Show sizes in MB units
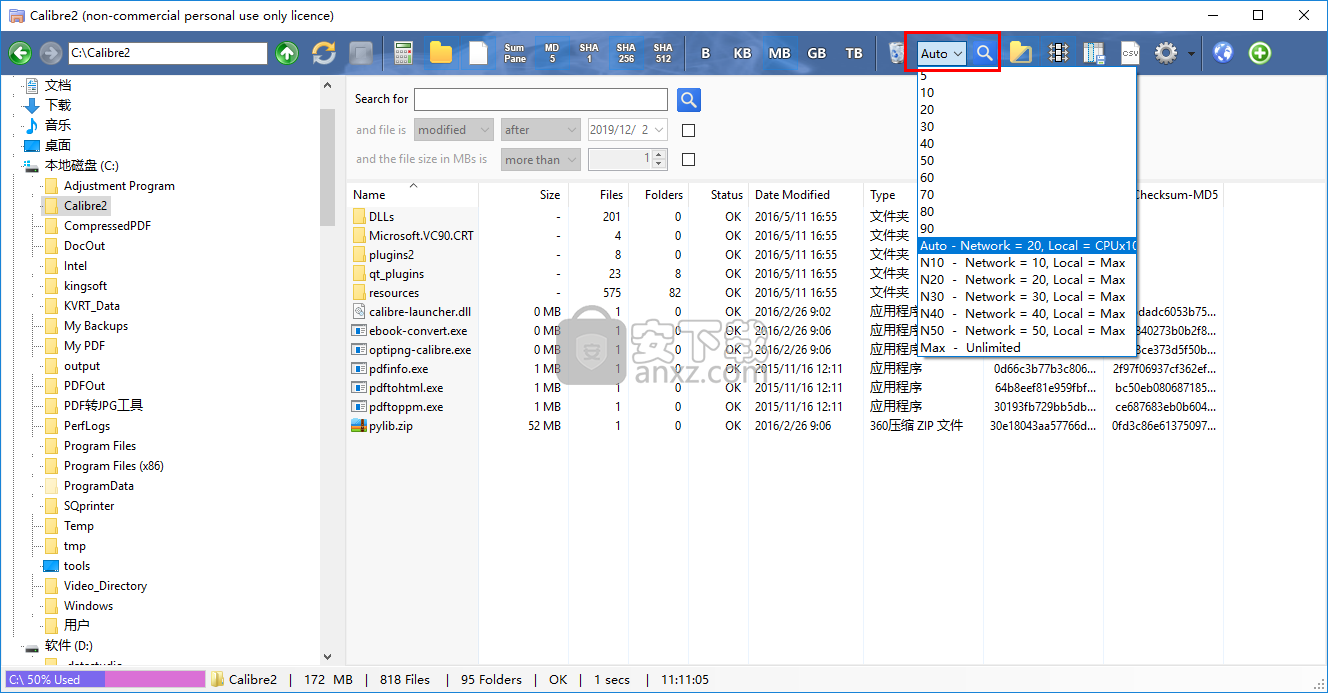The height and width of the screenshot is (693, 1328). click(x=779, y=53)
